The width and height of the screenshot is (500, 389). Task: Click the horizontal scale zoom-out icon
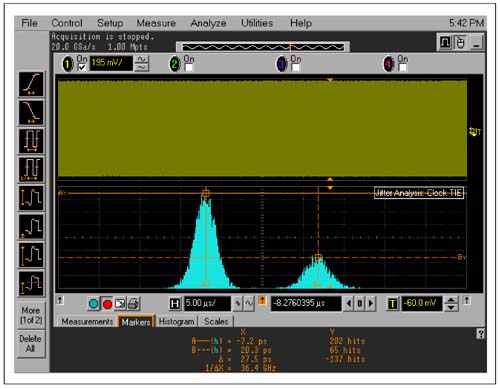[238, 304]
